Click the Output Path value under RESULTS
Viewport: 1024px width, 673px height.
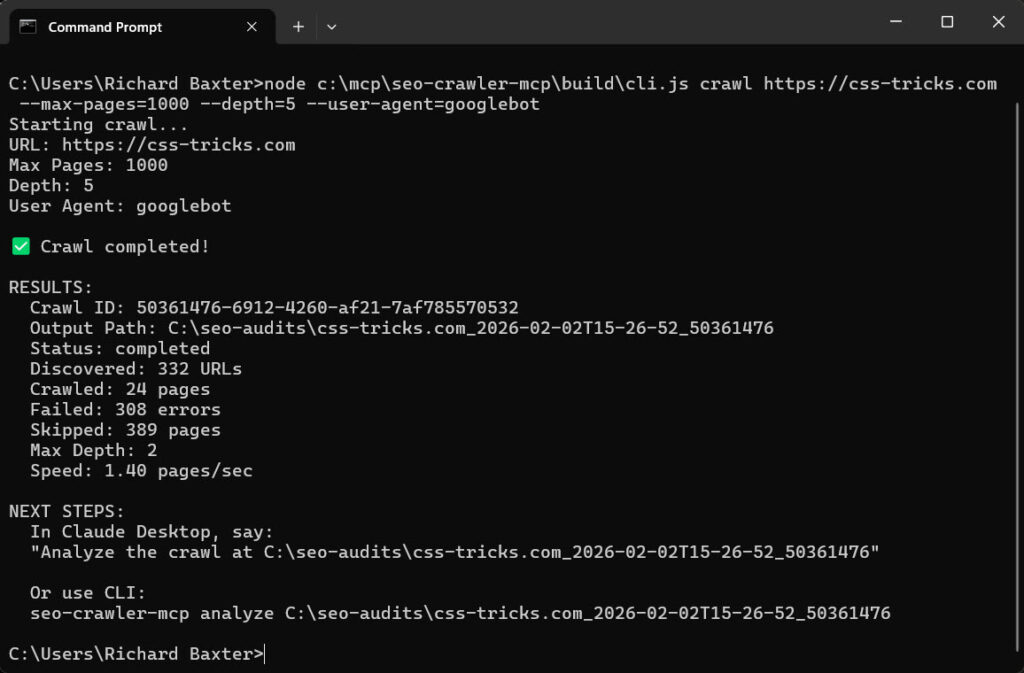click(x=468, y=328)
